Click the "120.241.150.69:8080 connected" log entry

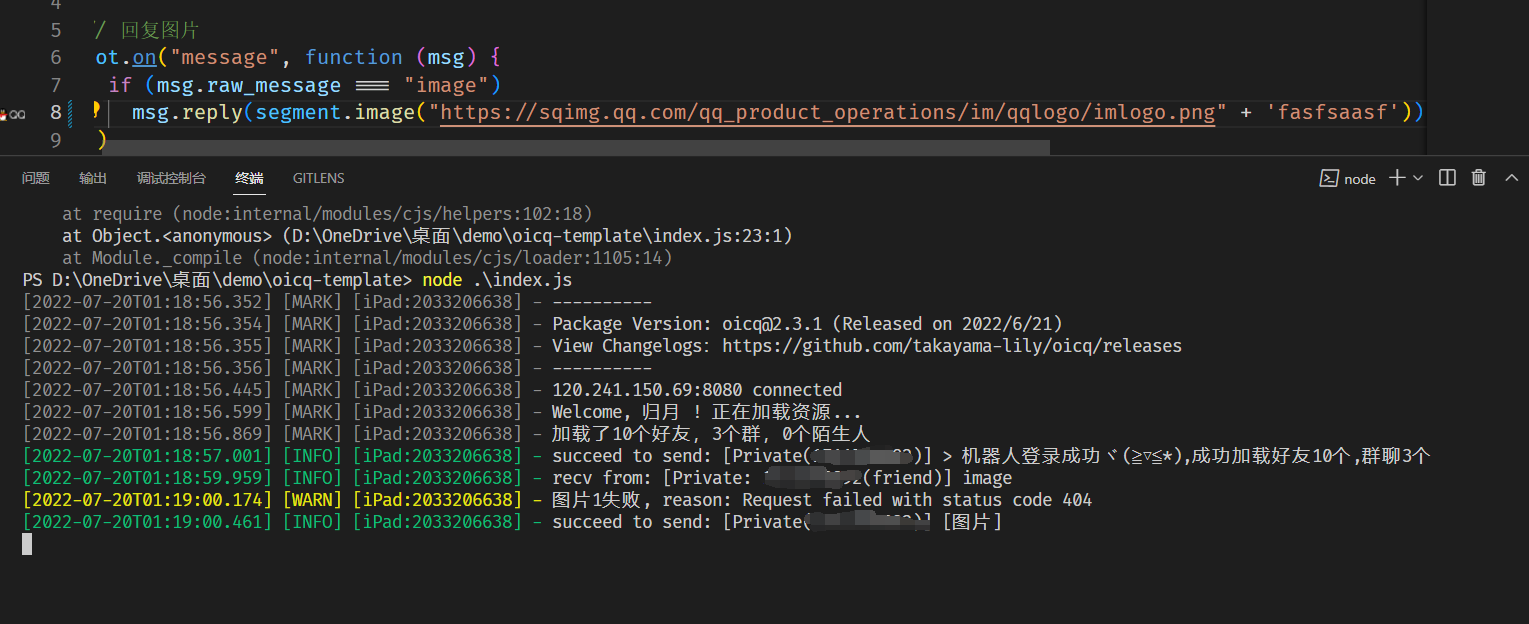pos(697,390)
